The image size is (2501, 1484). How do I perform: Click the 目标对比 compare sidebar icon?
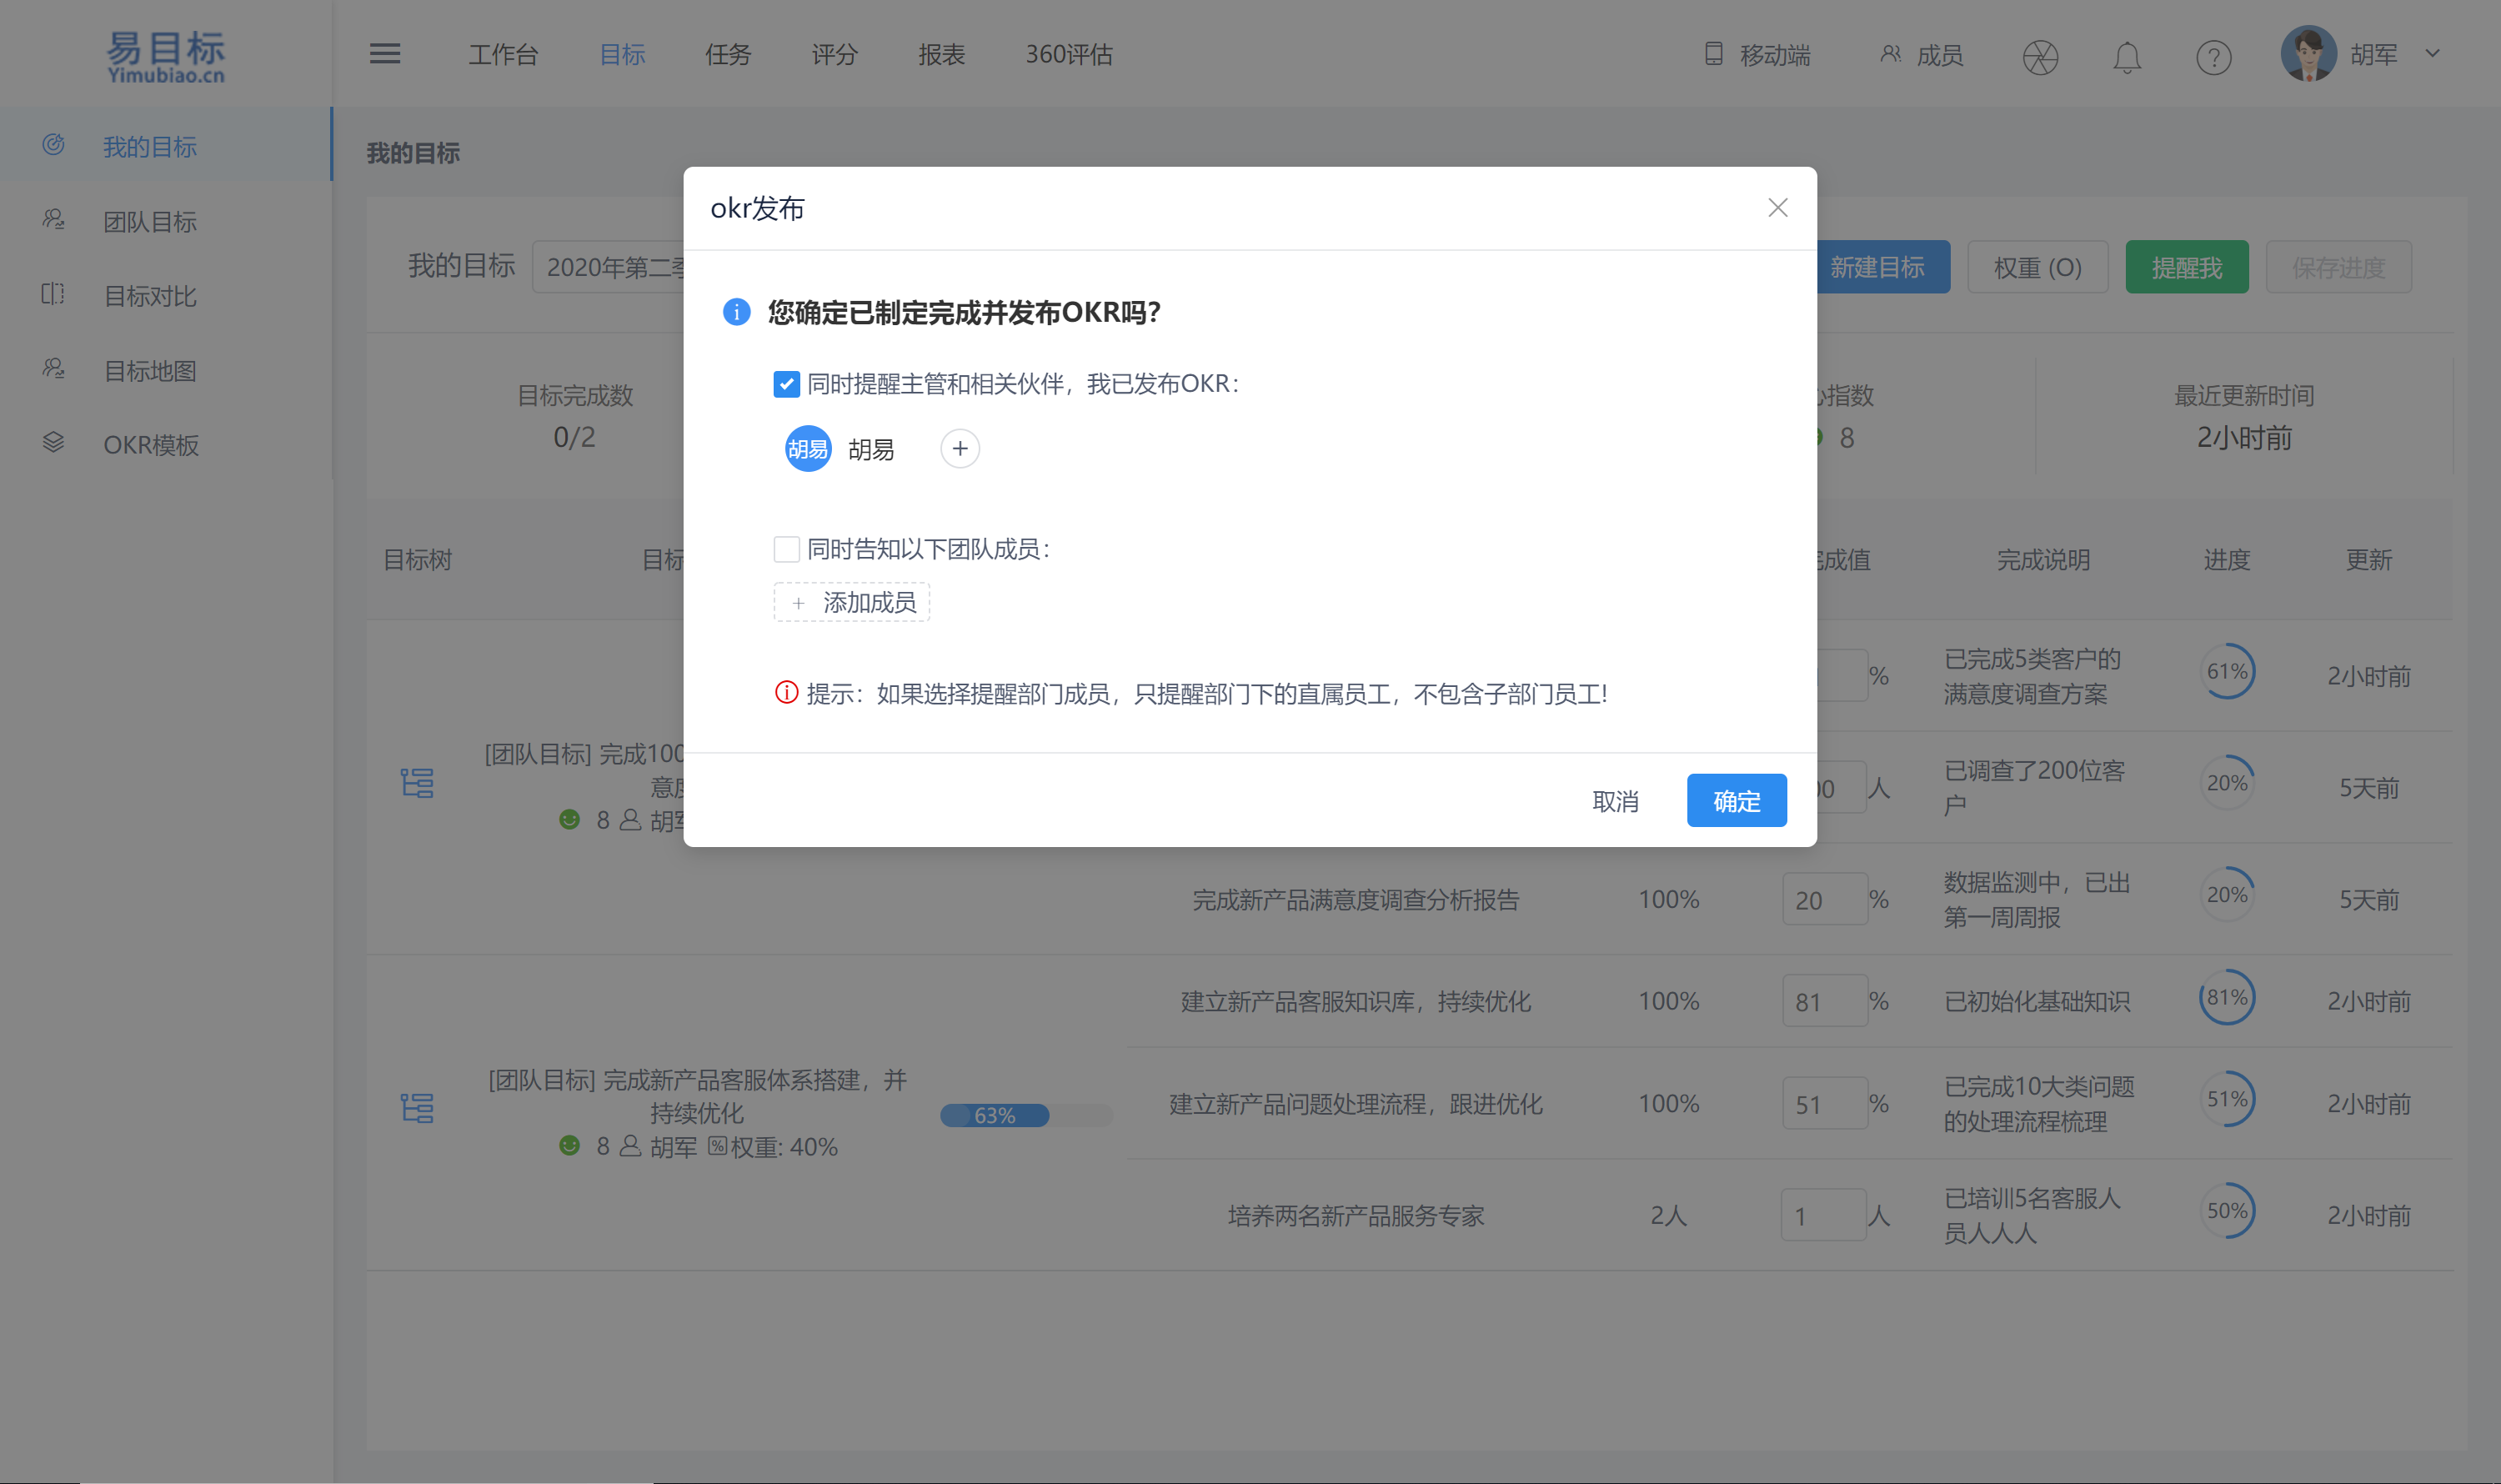[x=54, y=294]
